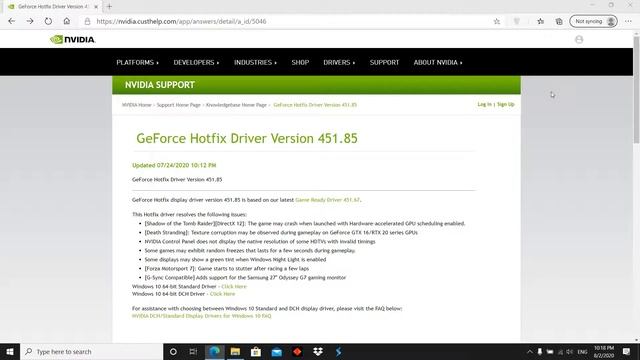
Task: Click the Forza Motorsport 7 issue bullet
Action: coord(227,269)
